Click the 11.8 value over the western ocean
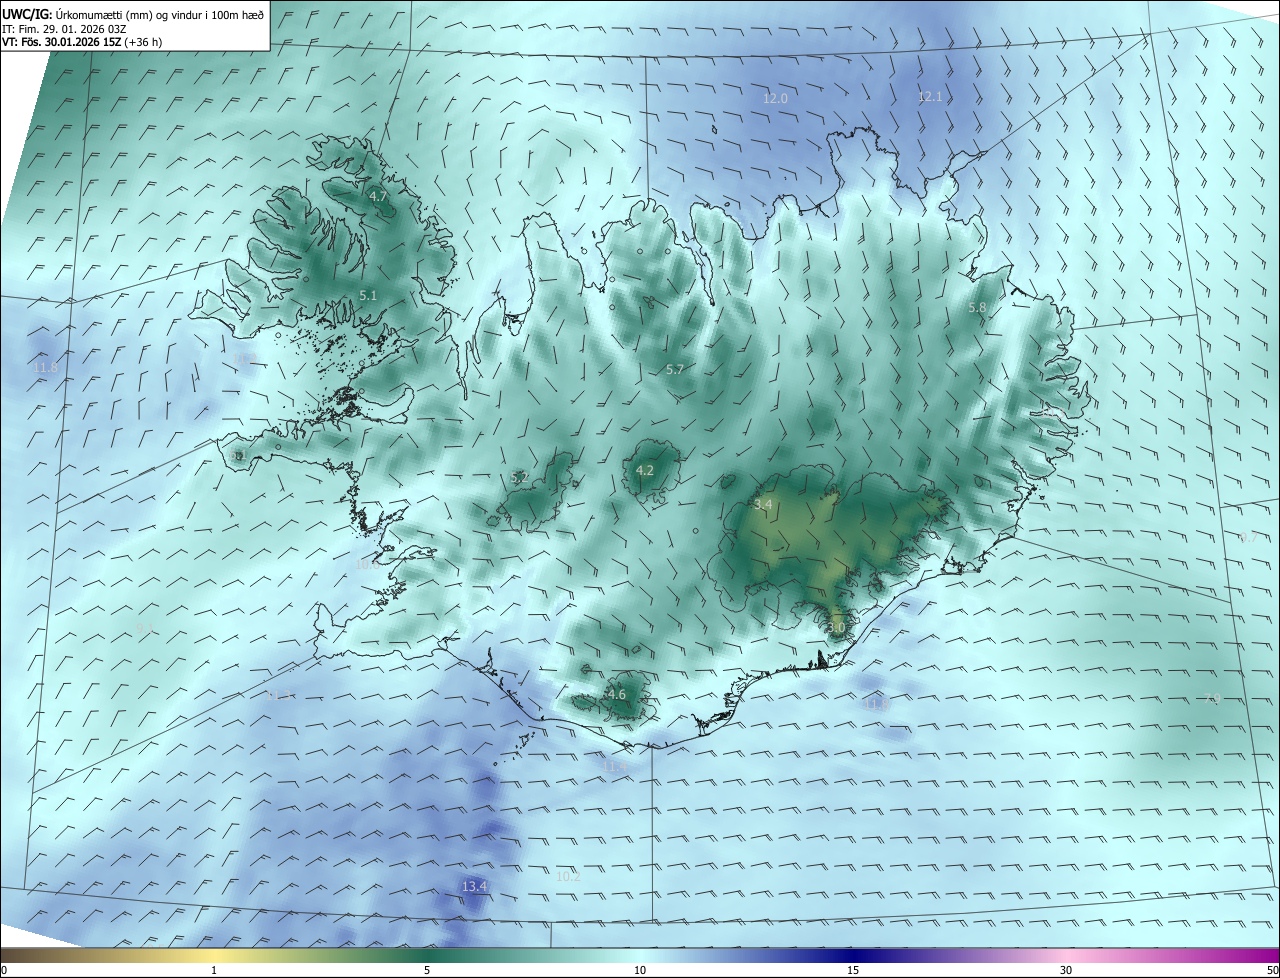The width and height of the screenshot is (1280, 978). point(46,367)
